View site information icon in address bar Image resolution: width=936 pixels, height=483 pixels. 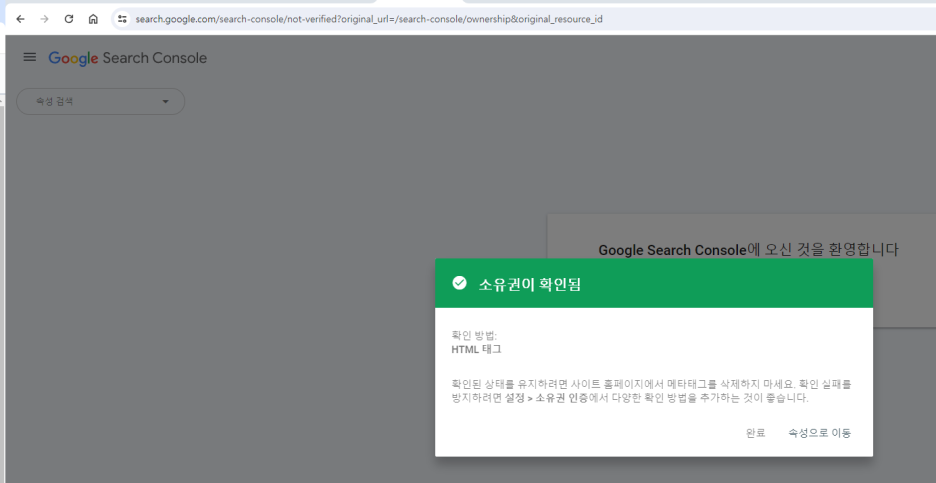(122, 19)
